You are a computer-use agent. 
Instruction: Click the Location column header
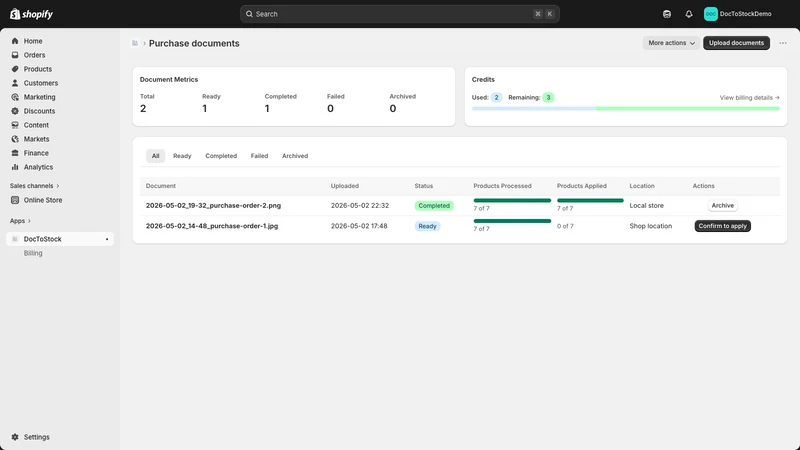point(642,186)
